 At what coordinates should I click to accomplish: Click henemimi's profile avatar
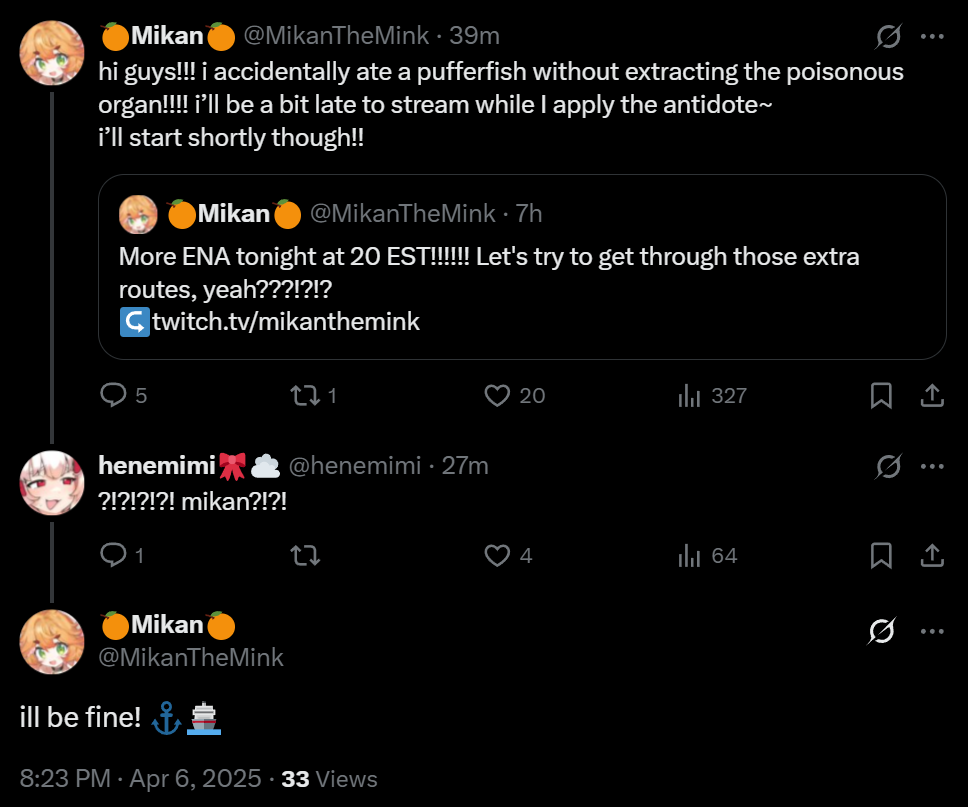click(52, 482)
